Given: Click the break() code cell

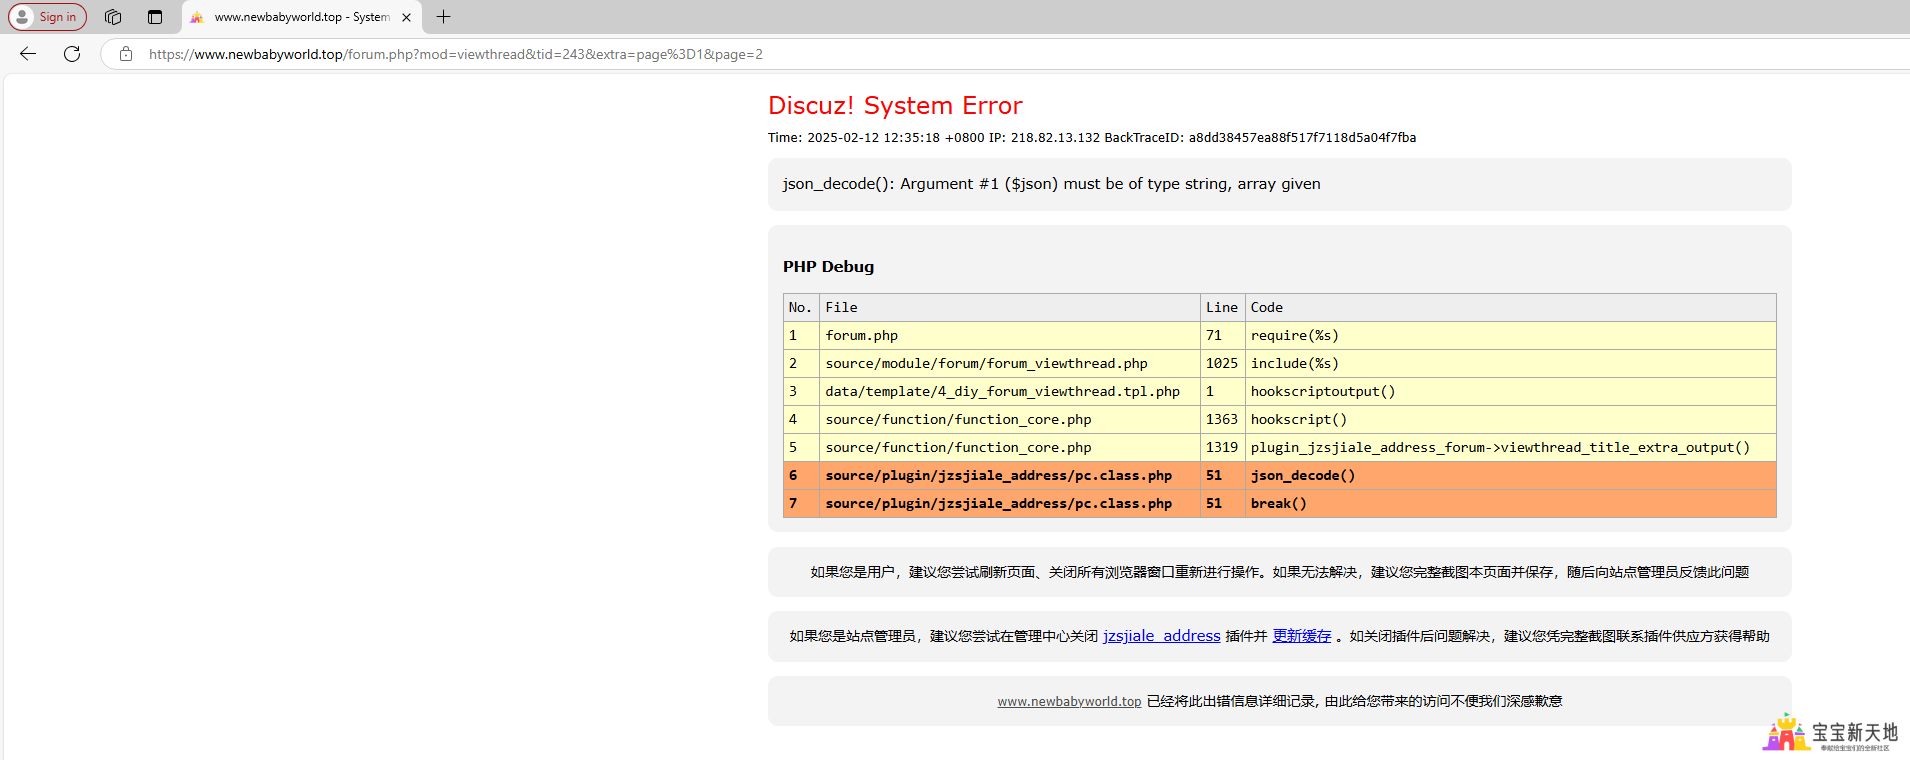Looking at the screenshot, I should click(1511, 503).
